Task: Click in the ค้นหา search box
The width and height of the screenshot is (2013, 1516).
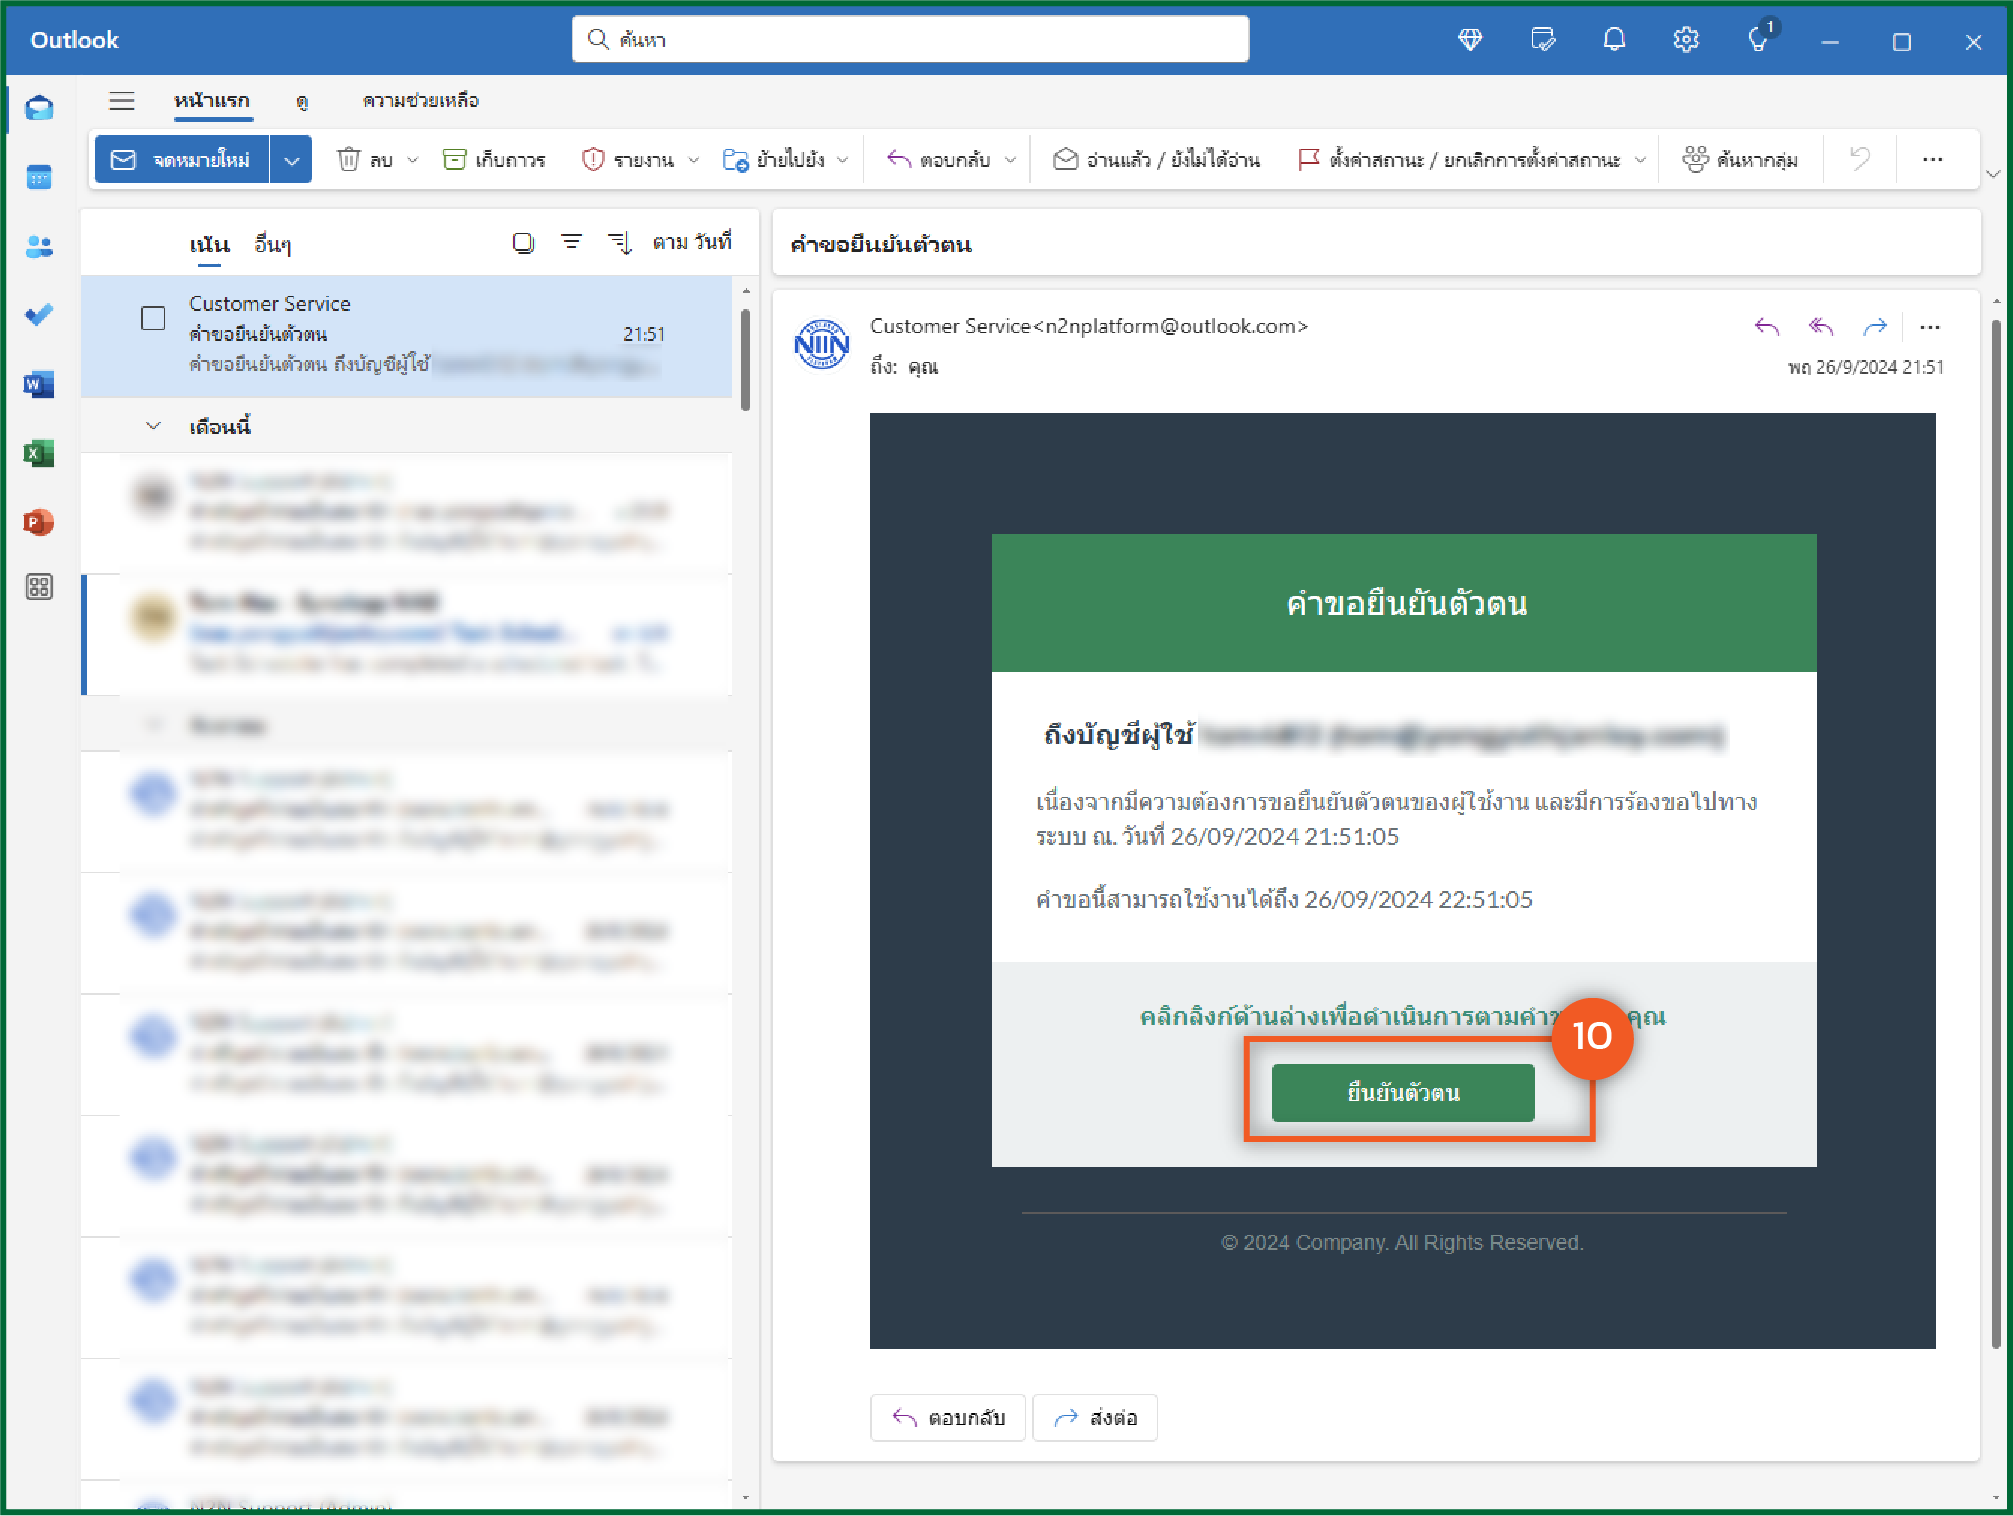Action: 910,40
